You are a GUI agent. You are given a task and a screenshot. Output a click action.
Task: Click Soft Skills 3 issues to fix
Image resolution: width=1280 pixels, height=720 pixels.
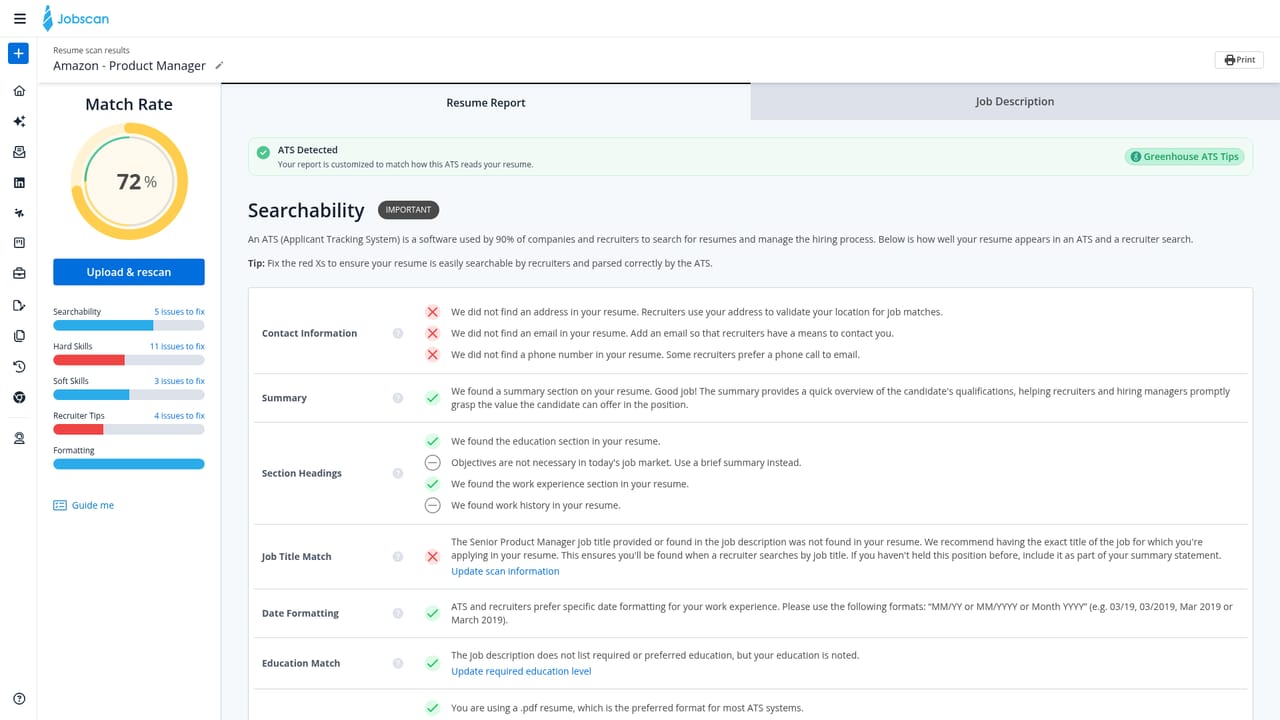click(179, 381)
